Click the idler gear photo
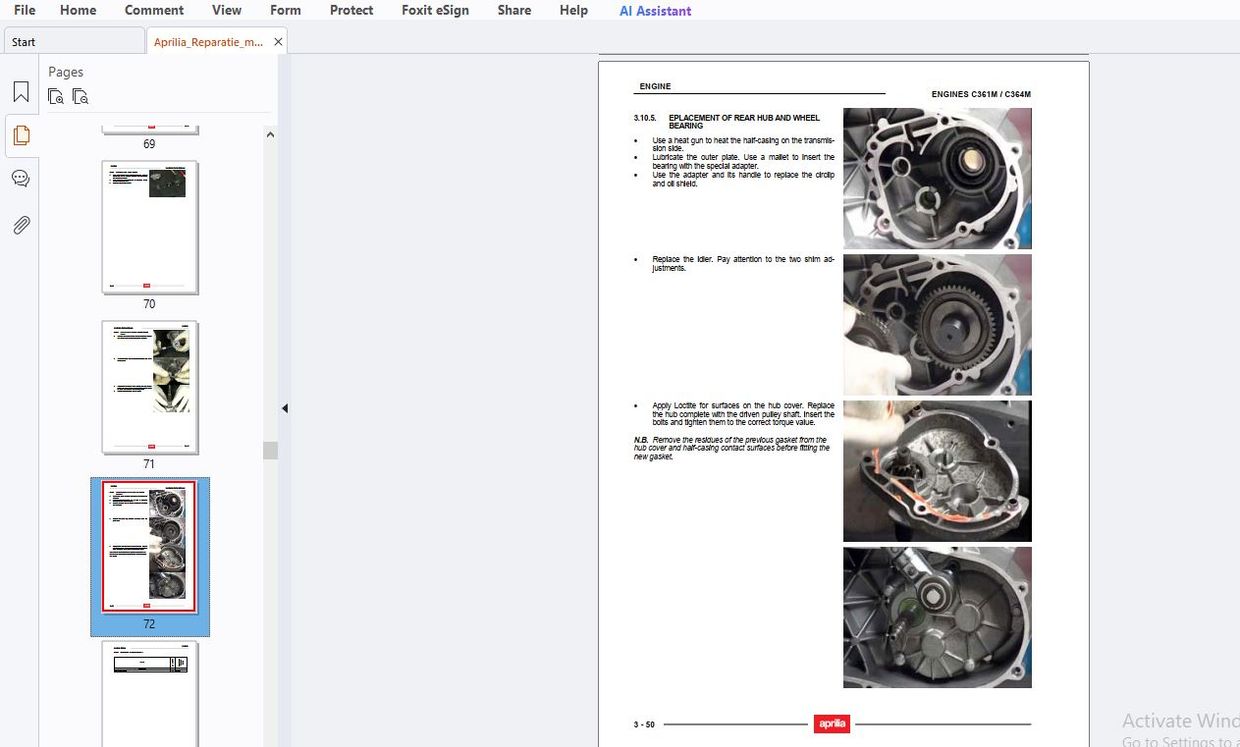The height and width of the screenshot is (747, 1240). tap(937, 324)
